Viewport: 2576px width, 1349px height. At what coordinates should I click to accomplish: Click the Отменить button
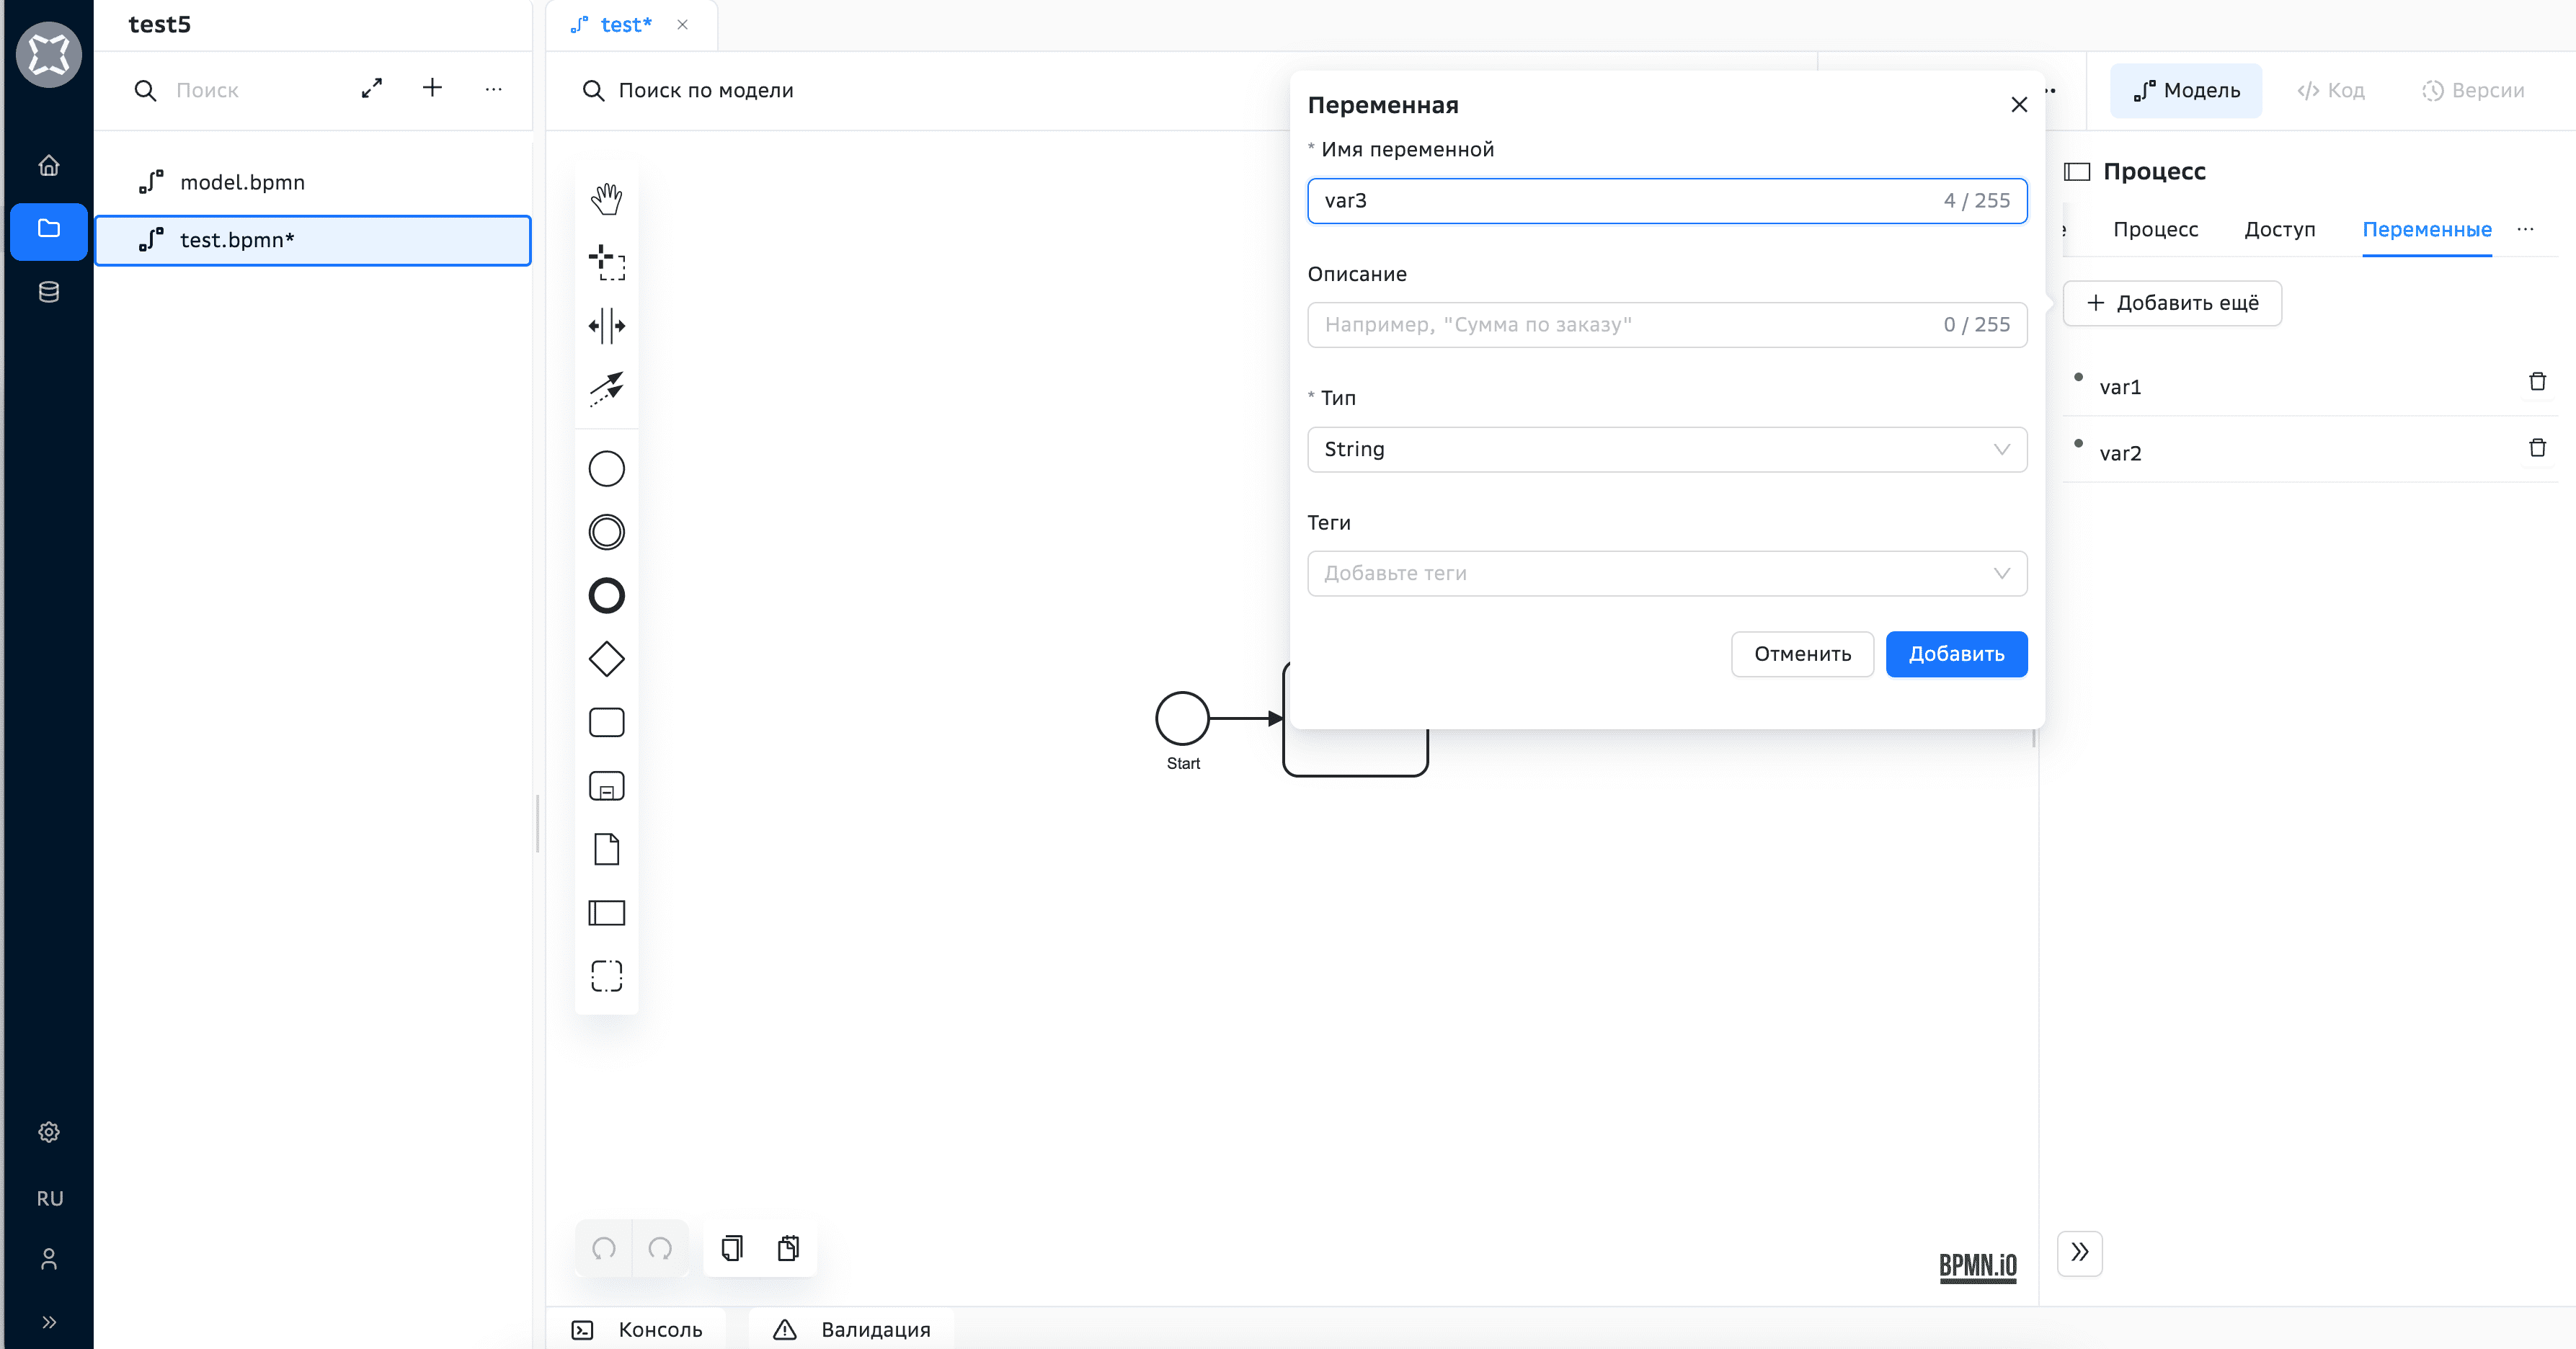[1802, 654]
